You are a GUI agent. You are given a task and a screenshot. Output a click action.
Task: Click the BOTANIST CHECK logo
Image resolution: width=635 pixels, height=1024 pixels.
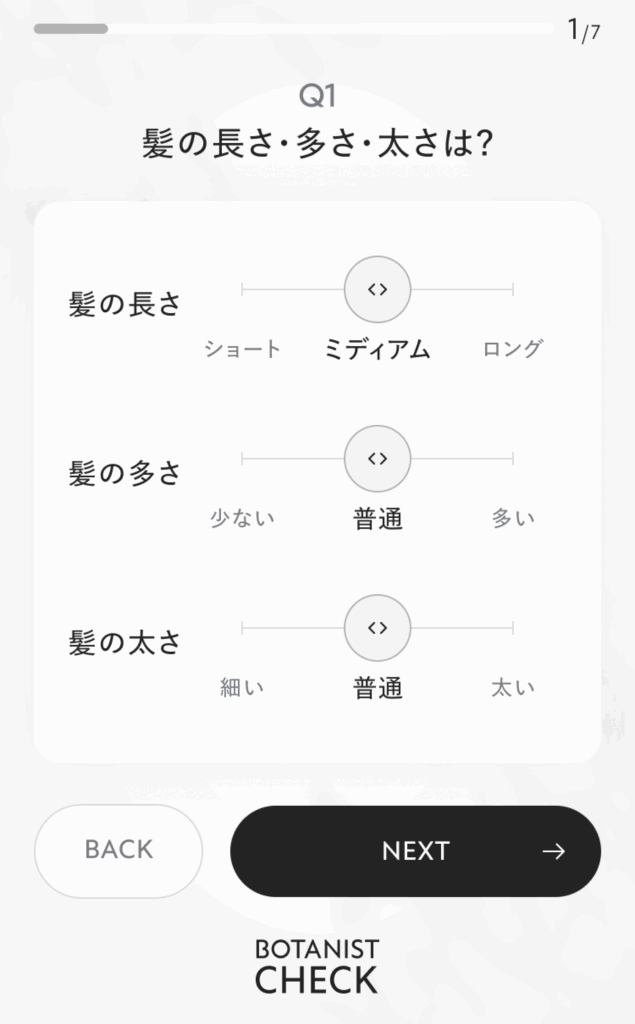click(317, 966)
